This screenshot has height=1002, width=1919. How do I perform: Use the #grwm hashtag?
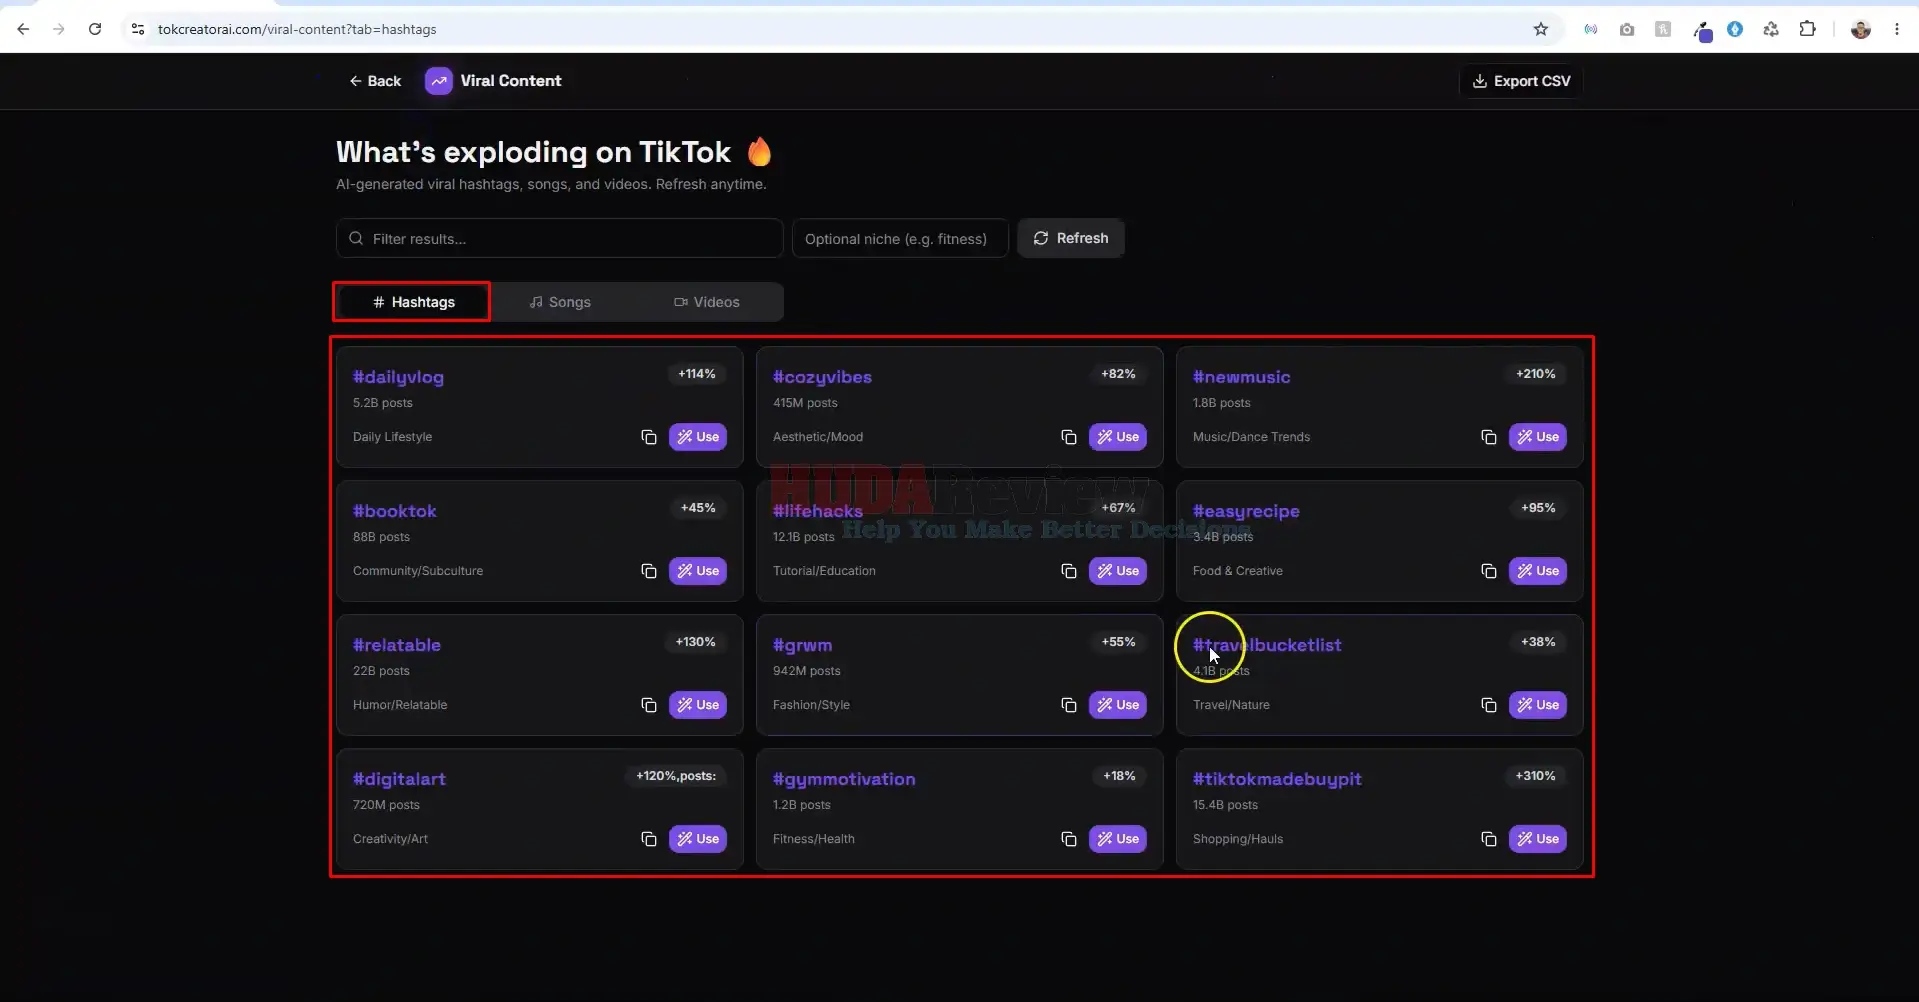[1118, 705]
